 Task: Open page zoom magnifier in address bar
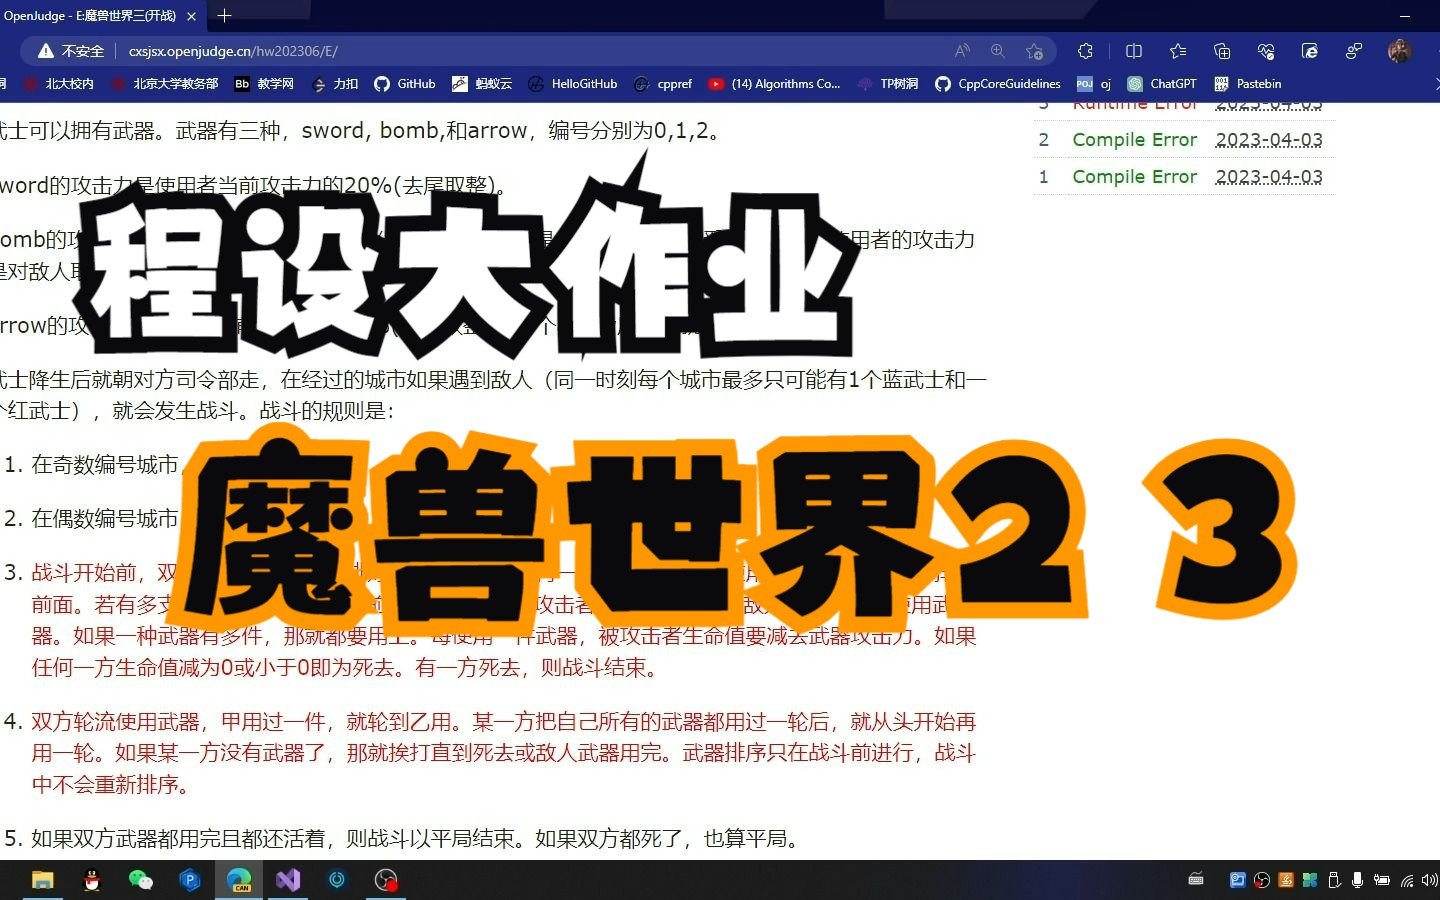coord(996,51)
